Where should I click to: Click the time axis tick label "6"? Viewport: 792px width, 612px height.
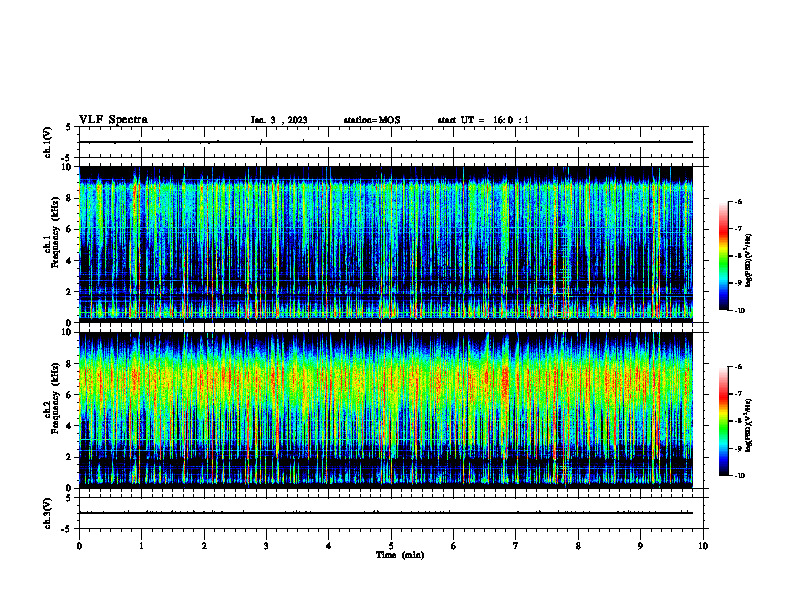(x=453, y=546)
